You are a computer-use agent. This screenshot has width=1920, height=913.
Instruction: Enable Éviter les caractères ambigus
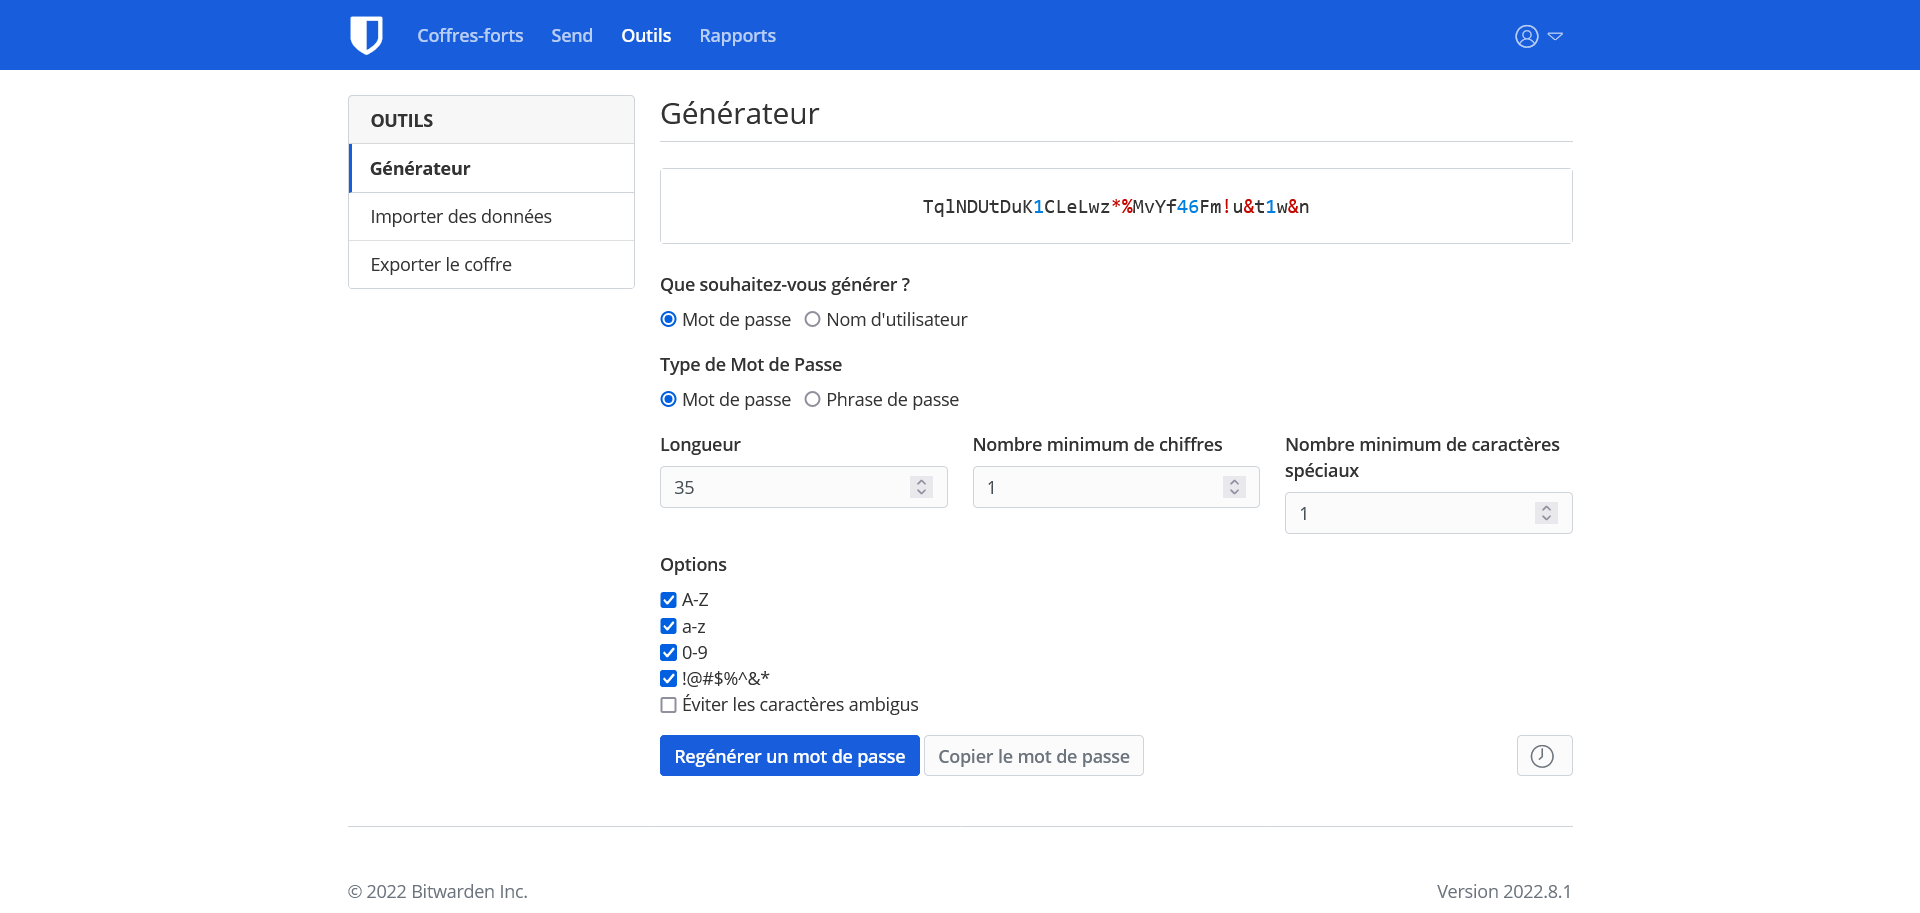(669, 705)
